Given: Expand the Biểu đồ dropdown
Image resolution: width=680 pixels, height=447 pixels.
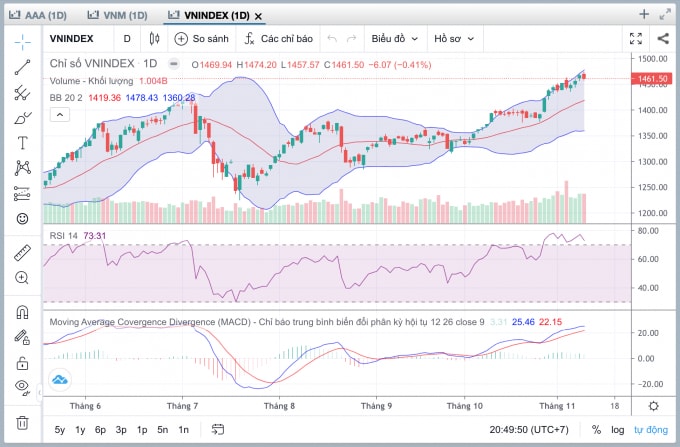Looking at the screenshot, I should click(395, 39).
